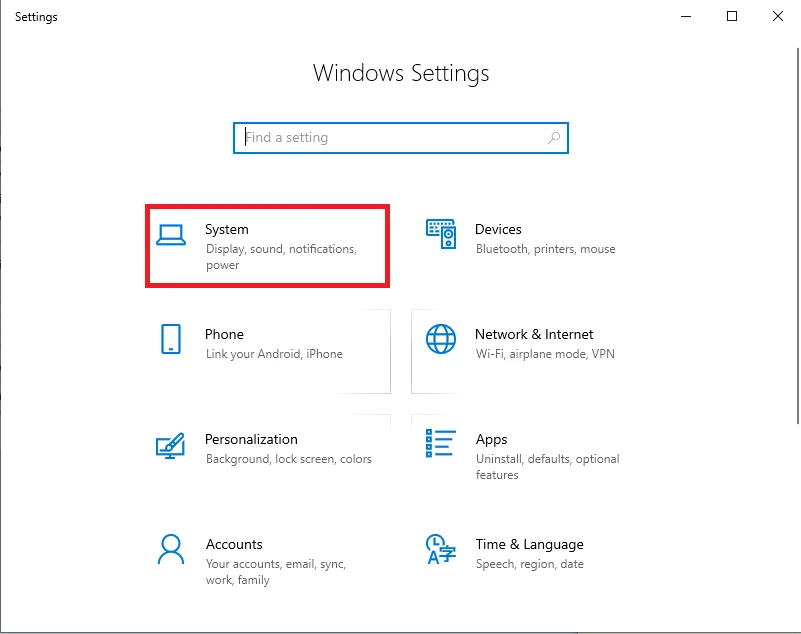Open the Apps settings label

tap(491, 440)
